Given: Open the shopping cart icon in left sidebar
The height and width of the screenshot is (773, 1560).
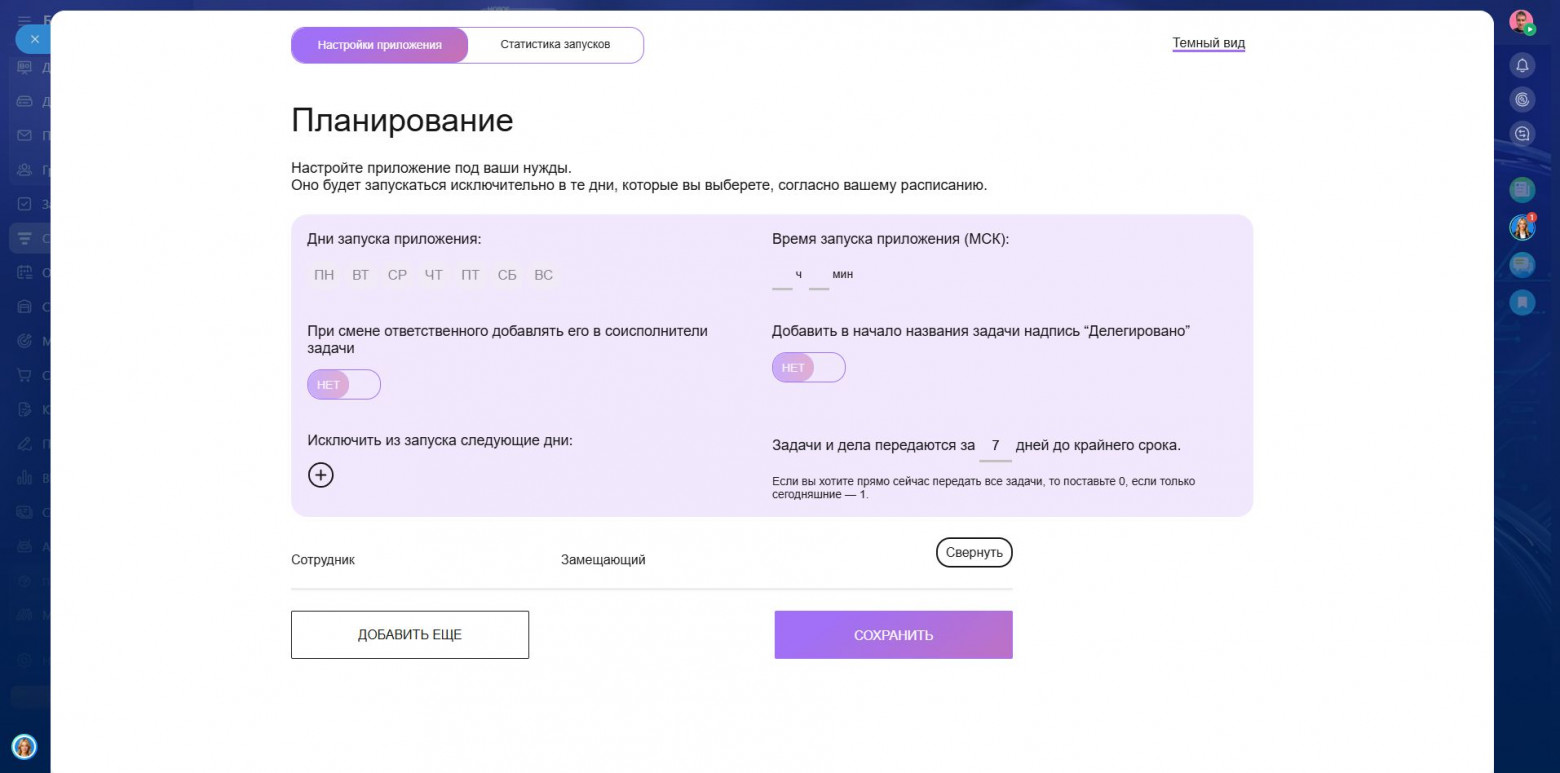Looking at the screenshot, I should 24,375.
